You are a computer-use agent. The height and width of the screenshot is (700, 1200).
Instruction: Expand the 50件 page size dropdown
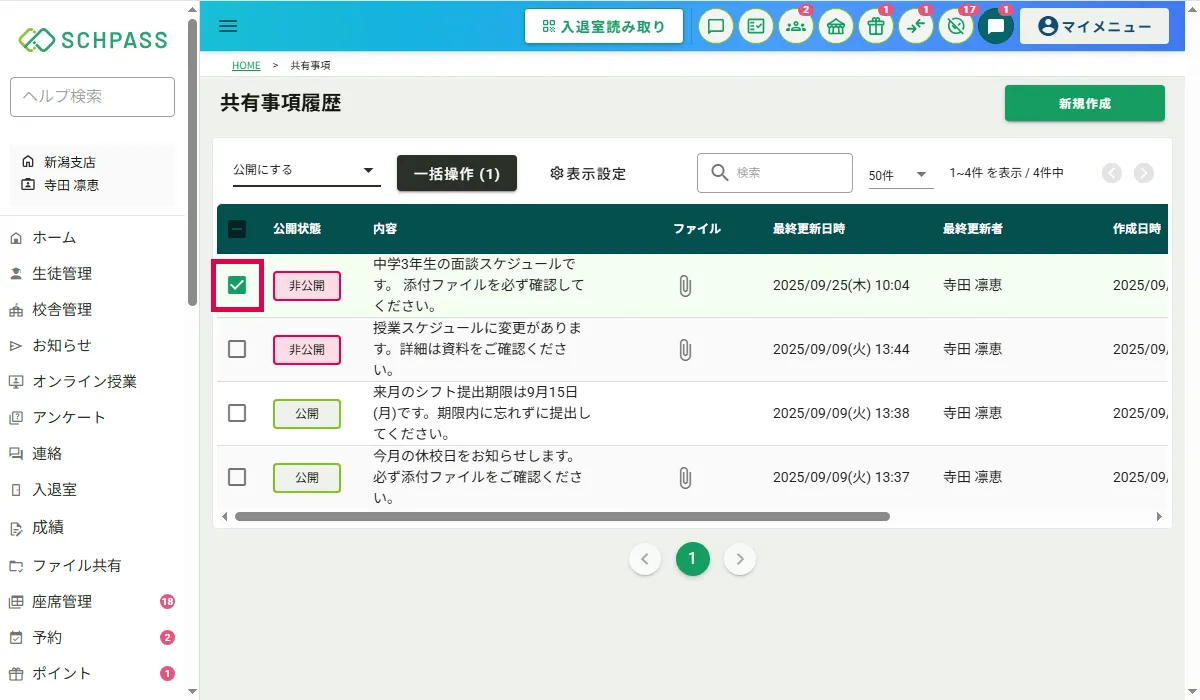[x=899, y=175]
